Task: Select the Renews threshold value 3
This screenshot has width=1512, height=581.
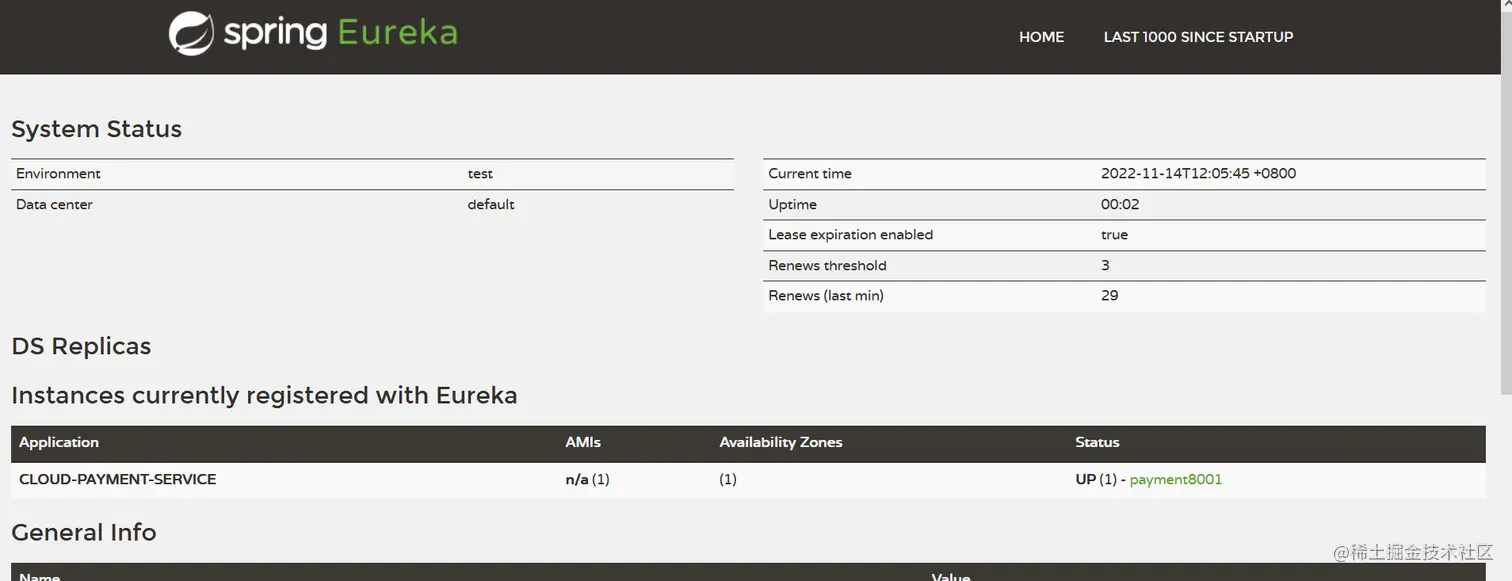Action: [x=1105, y=265]
